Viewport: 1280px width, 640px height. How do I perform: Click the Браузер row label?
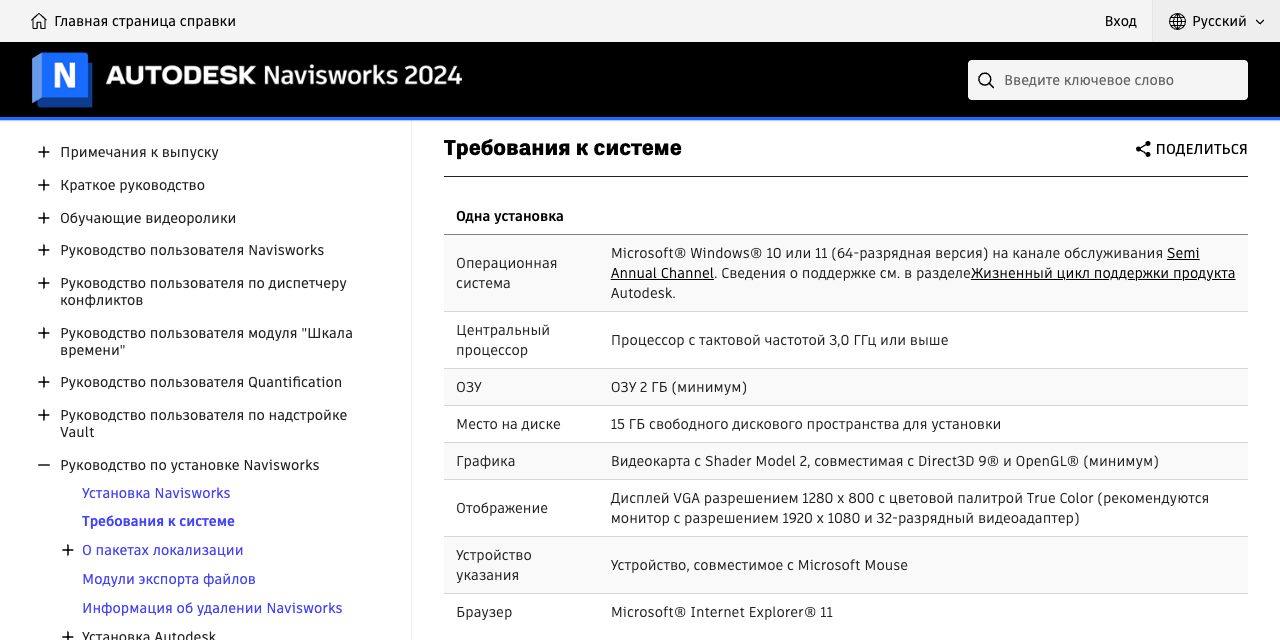[484, 612]
